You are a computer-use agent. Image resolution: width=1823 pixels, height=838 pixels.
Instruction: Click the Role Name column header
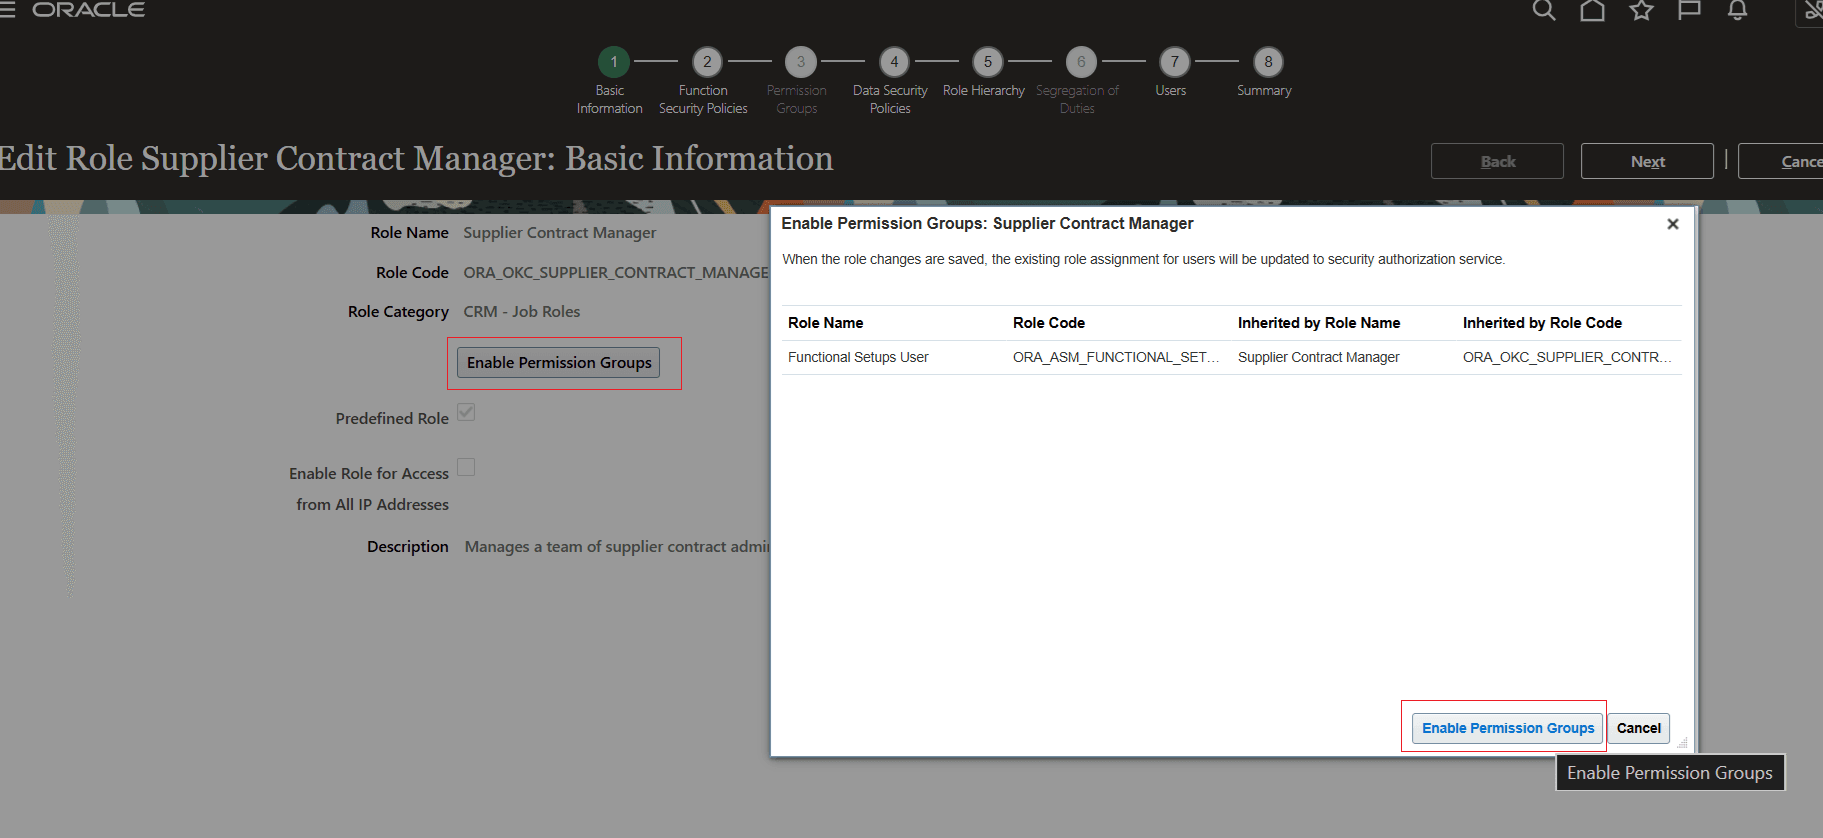click(x=825, y=323)
